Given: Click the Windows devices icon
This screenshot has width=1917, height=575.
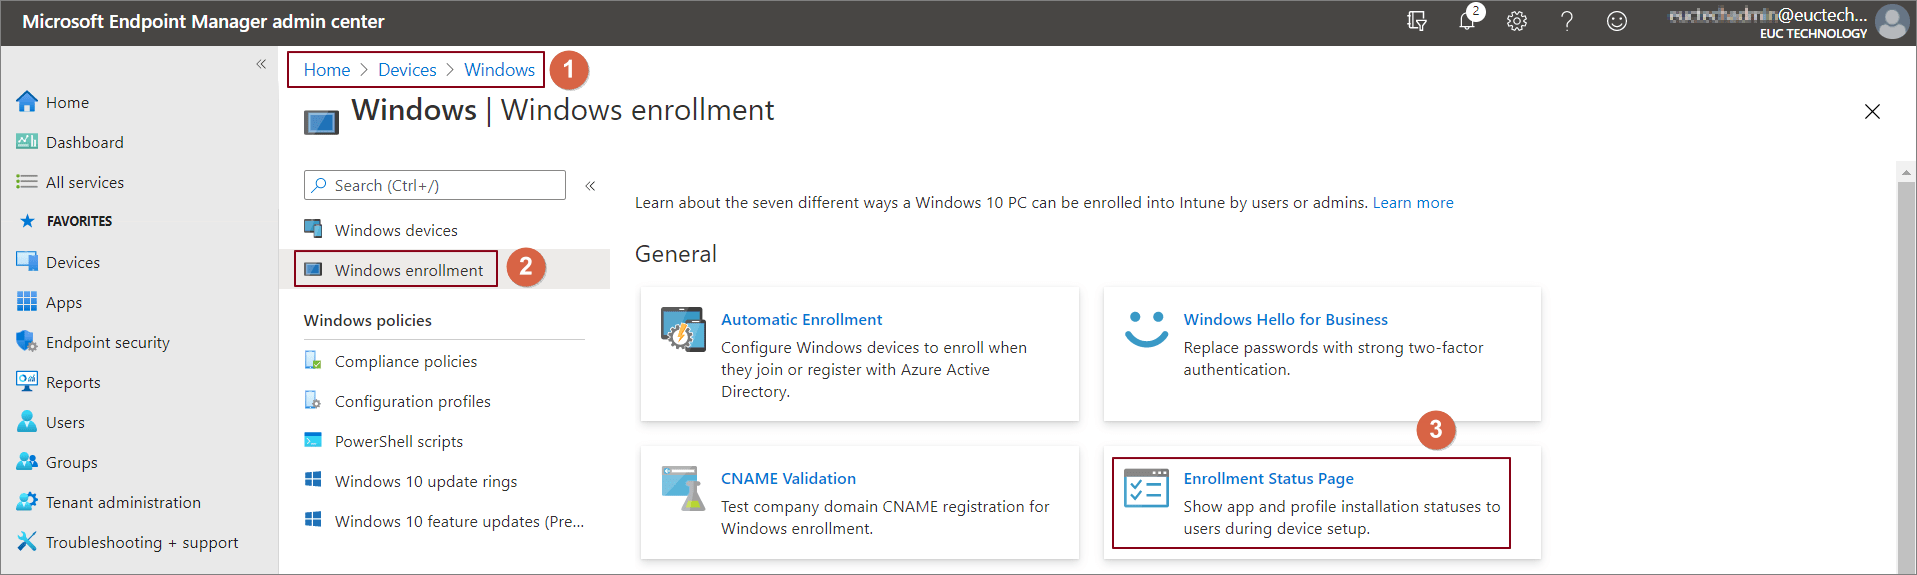Looking at the screenshot, I should click(x=313, y=229).
